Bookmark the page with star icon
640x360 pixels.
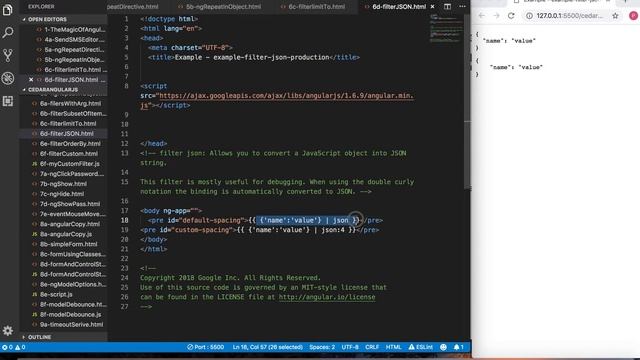pos(615,16)
